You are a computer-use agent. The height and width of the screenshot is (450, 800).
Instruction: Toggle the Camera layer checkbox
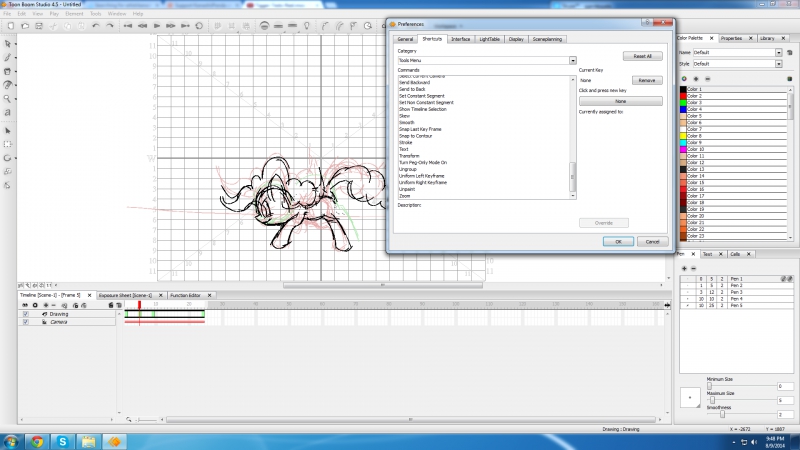click(x=25, y=322)
